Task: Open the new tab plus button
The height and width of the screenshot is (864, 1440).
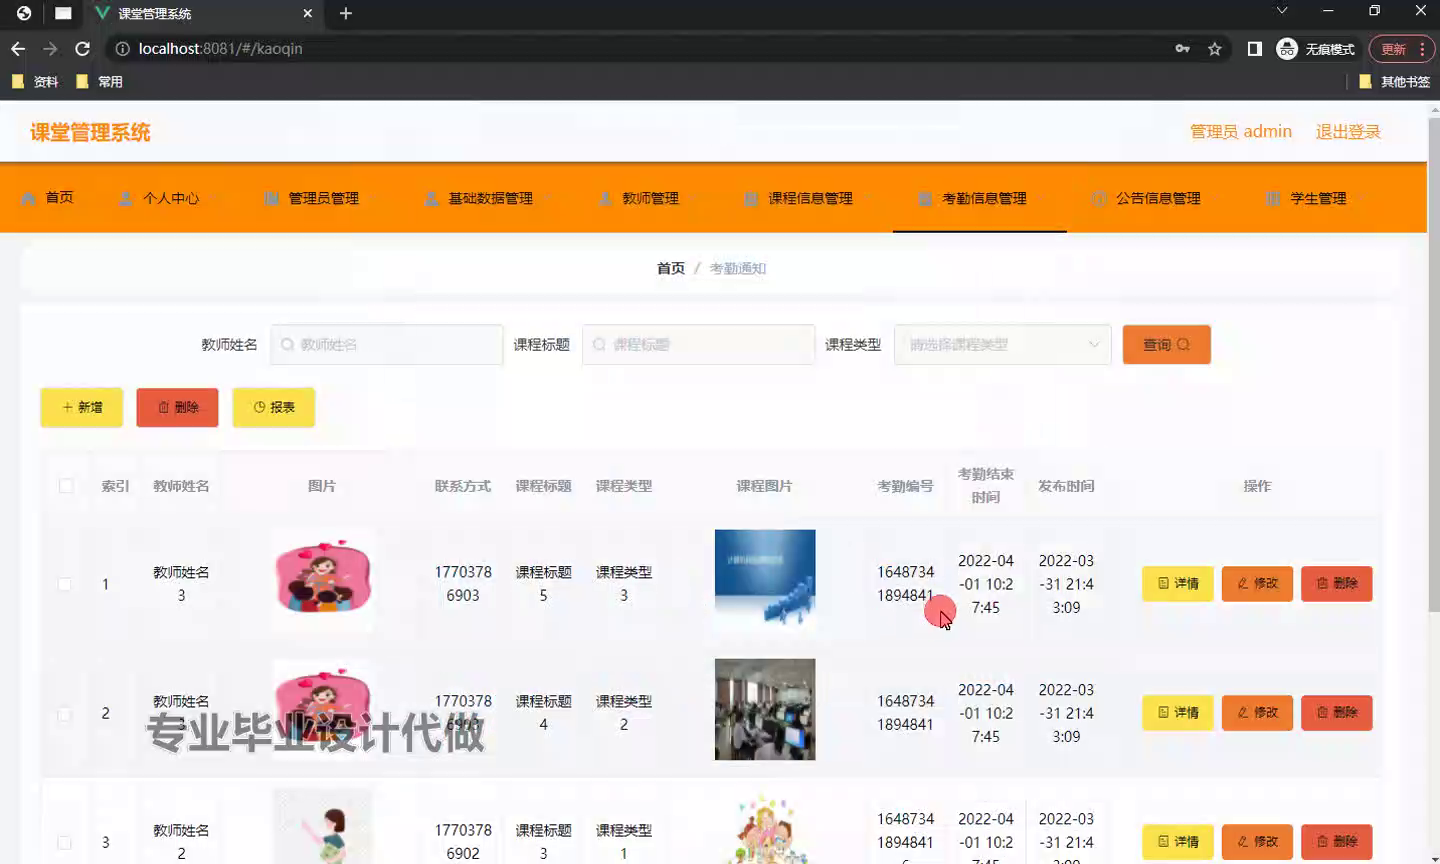Action: [x=346, y=13]
